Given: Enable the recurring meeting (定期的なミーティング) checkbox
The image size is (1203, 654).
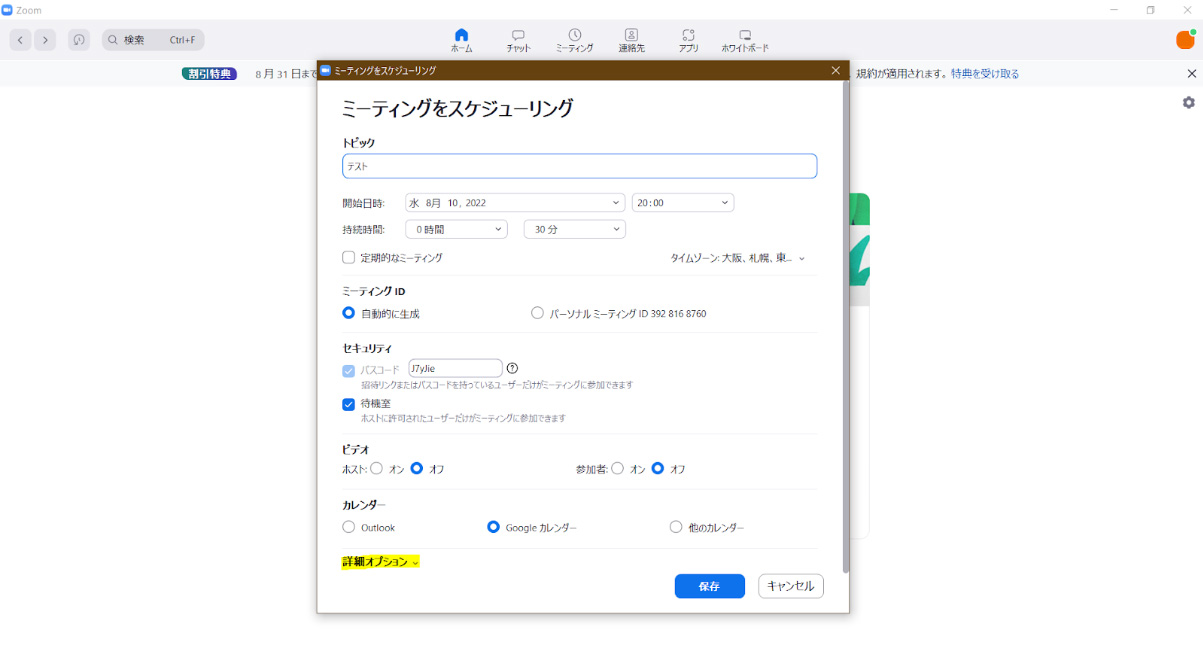Looking at the screenshot, I should [349, 258].
